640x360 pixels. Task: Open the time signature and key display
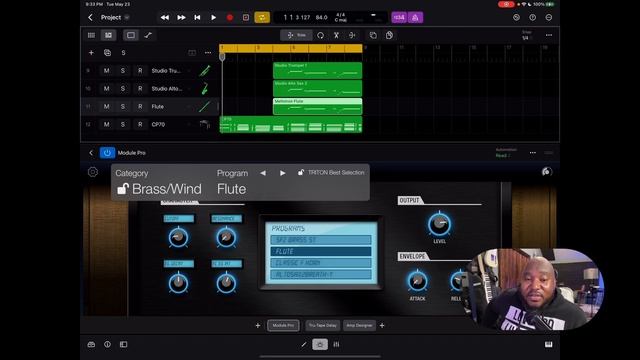[340, 18]
